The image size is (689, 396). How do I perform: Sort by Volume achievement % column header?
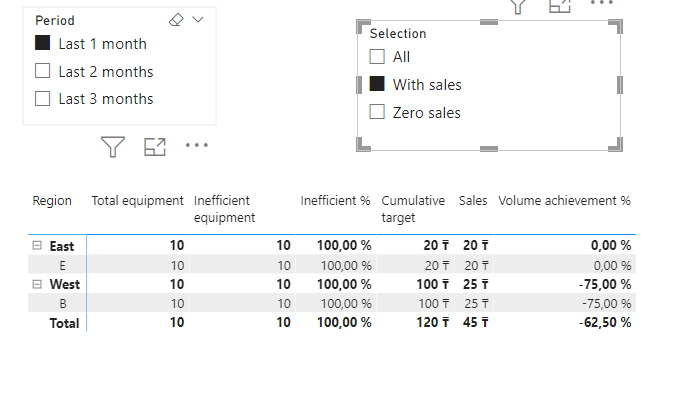click(x=564, y=201)
